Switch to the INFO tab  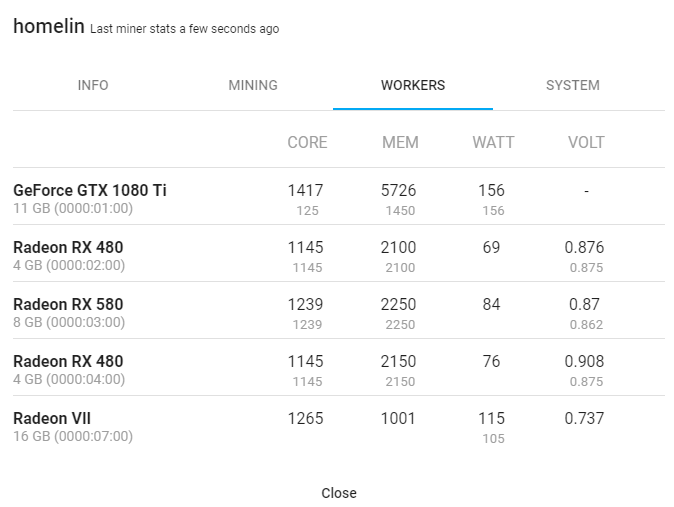point(93,85)
